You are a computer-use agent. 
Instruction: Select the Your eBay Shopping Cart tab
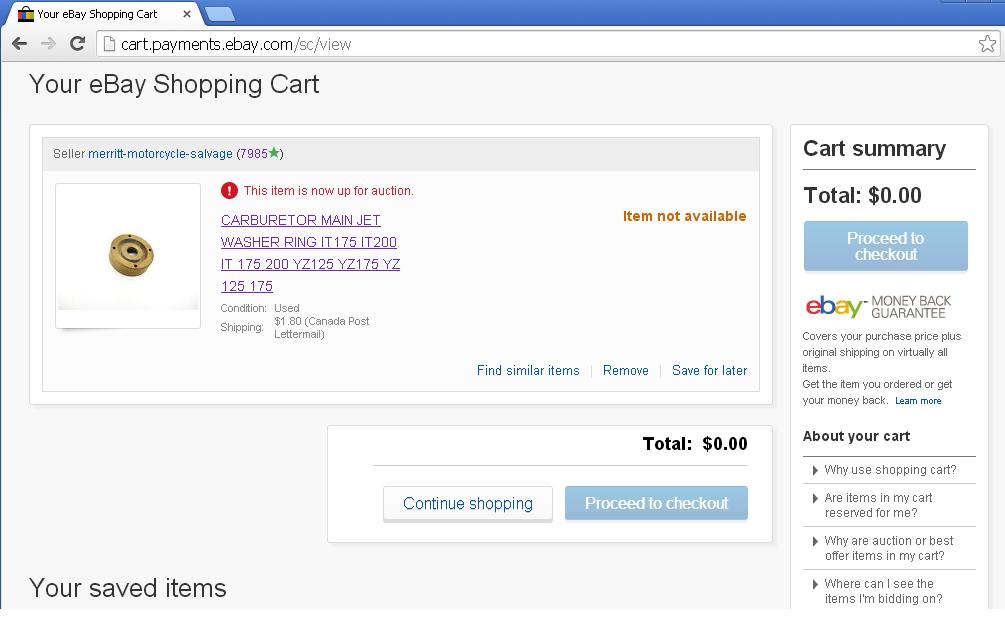click(97, 14)
